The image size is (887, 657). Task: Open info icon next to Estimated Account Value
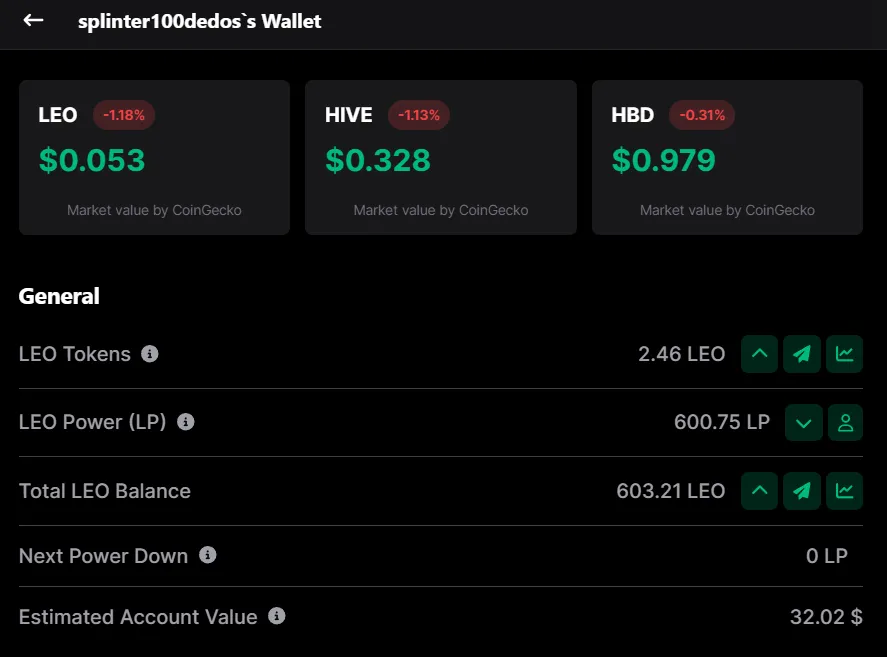tap(277, 616)
